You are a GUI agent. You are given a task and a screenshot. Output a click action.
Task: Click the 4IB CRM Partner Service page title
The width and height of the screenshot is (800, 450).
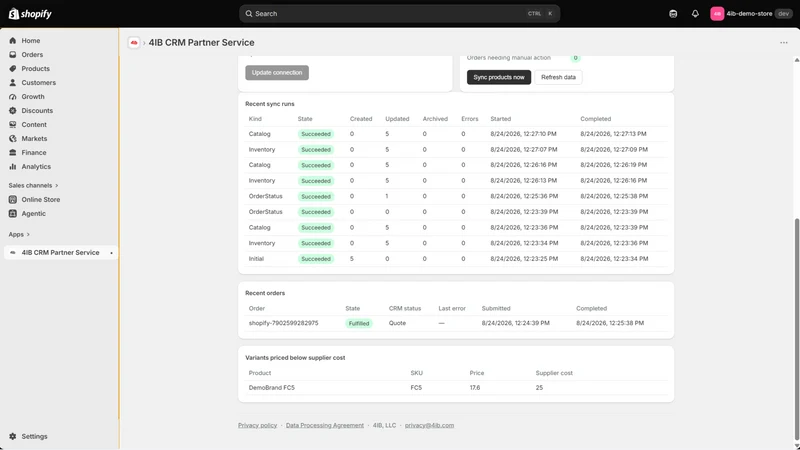[202, 42]
